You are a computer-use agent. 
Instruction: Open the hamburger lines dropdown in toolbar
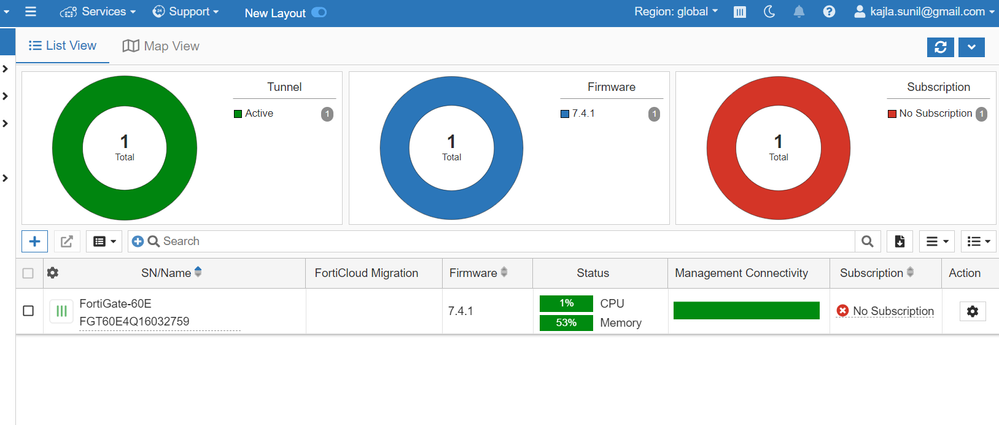coord(937,241)
